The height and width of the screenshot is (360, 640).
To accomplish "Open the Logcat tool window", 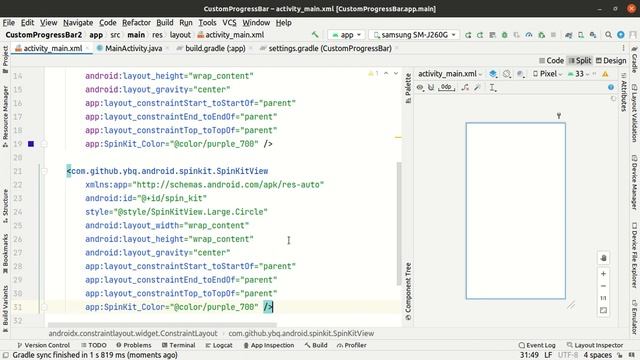I will (x=219, y=345).
